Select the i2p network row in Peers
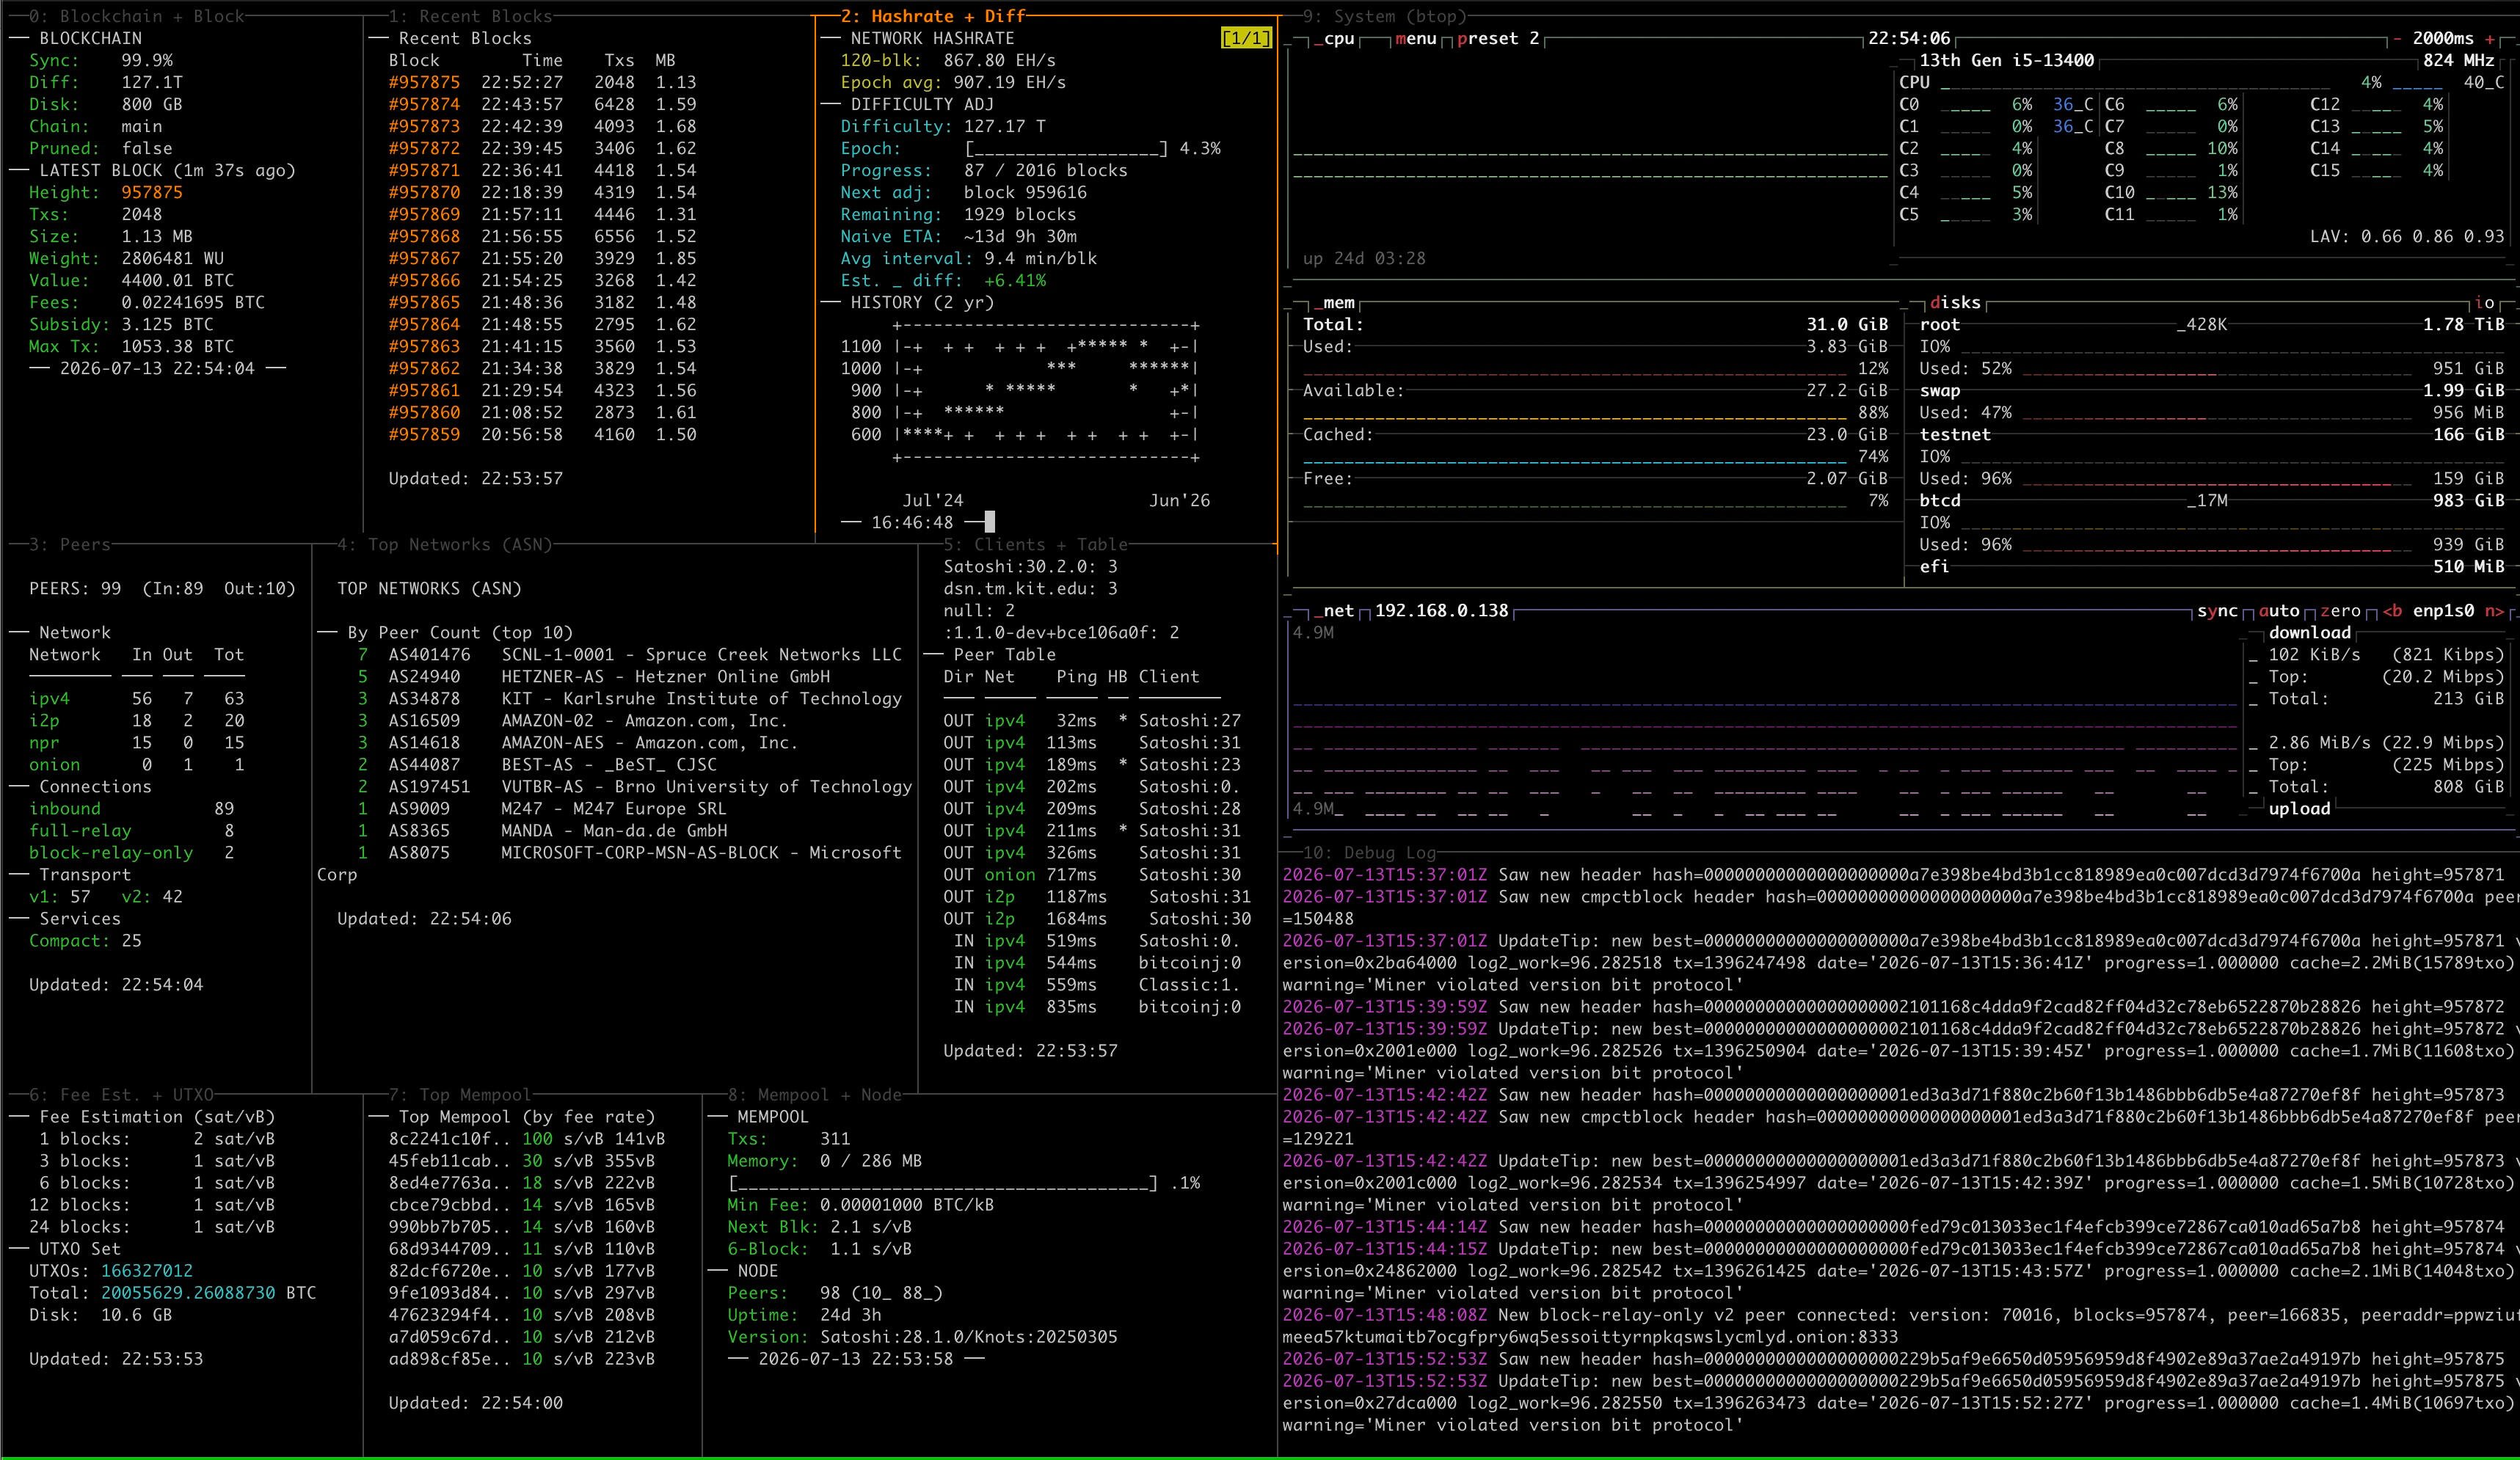Viewport: 2520px width, 1460px height. (137, 721)
